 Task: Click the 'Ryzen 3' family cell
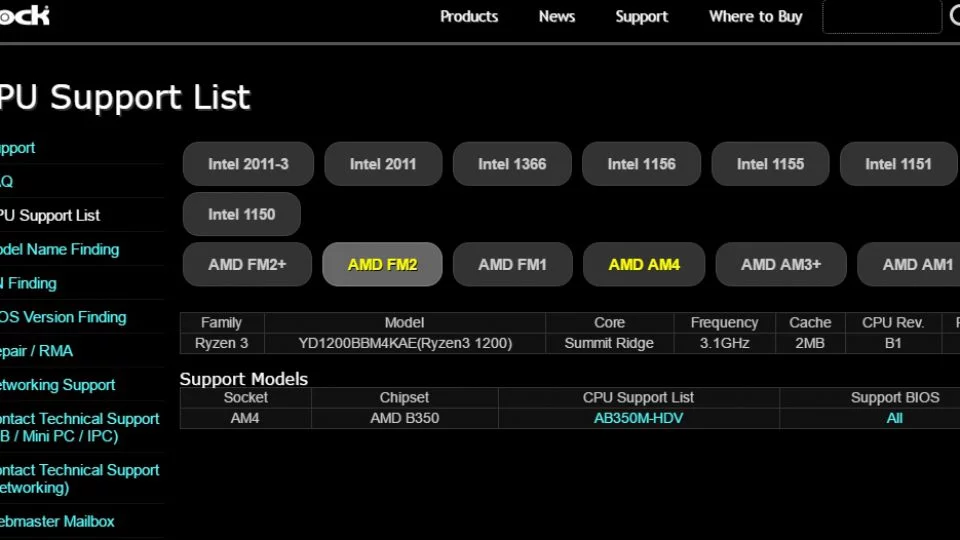(222, 343)
